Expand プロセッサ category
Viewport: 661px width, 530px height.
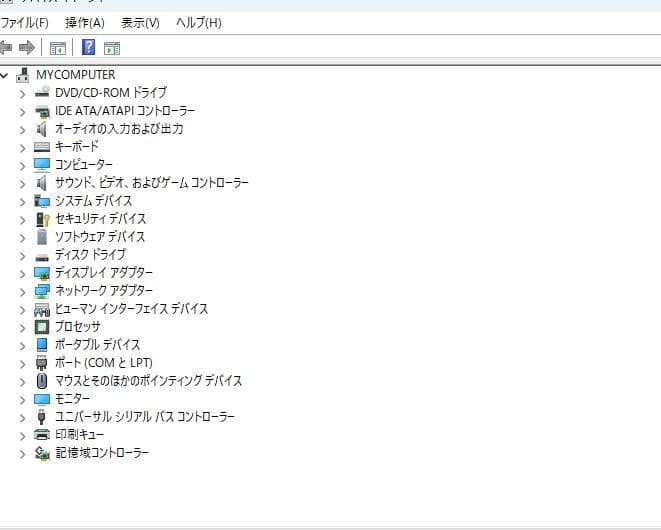[x=23, y=328]
